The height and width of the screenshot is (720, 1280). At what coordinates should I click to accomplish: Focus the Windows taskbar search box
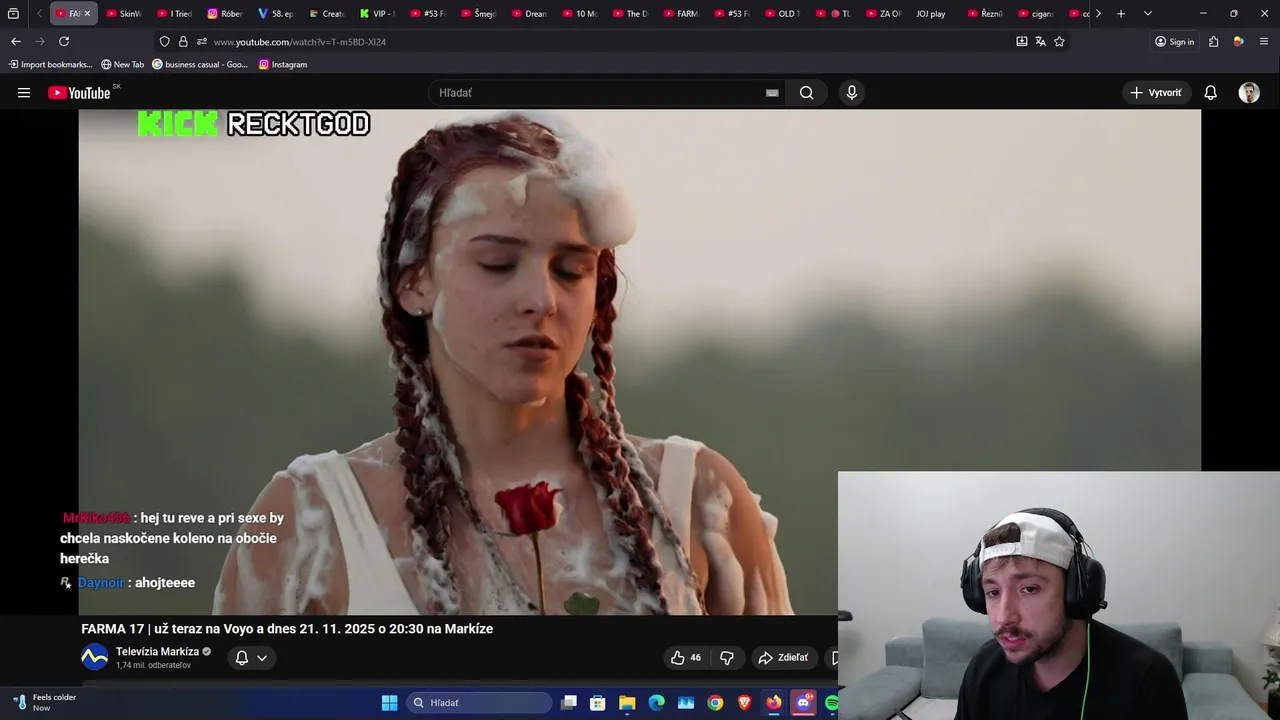pos(480,703)
